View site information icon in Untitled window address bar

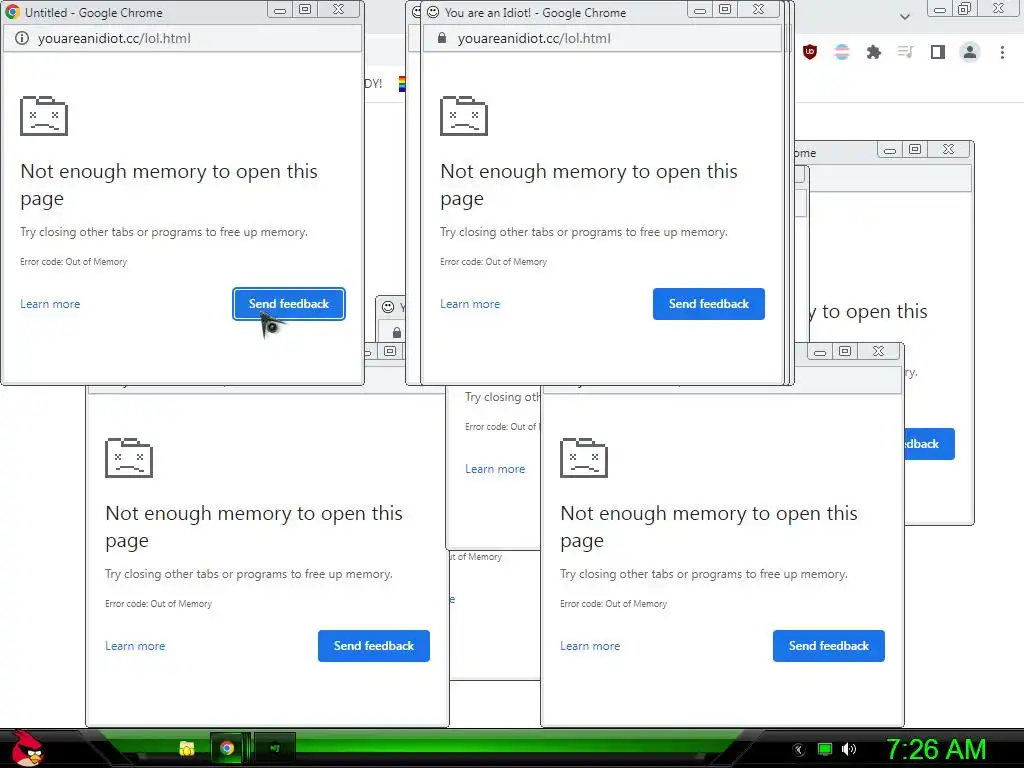[x=22, y=39]
